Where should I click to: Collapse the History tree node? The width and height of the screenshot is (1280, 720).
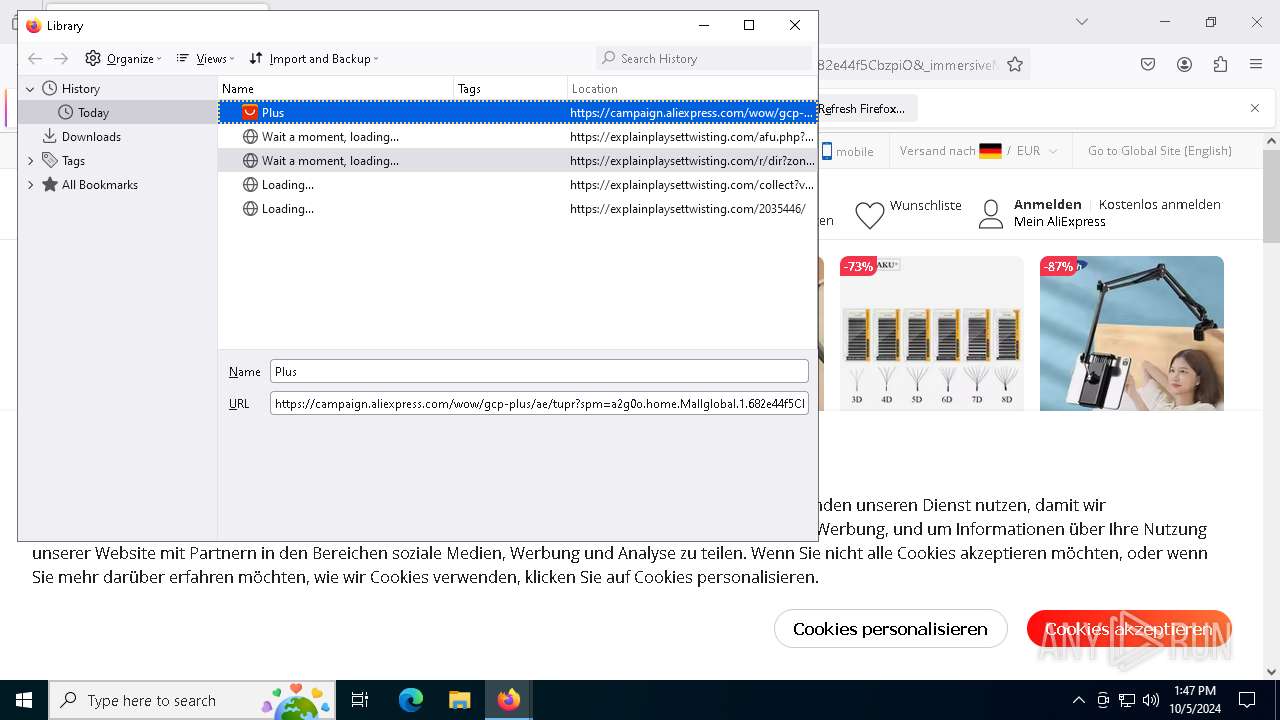(30, 89)
